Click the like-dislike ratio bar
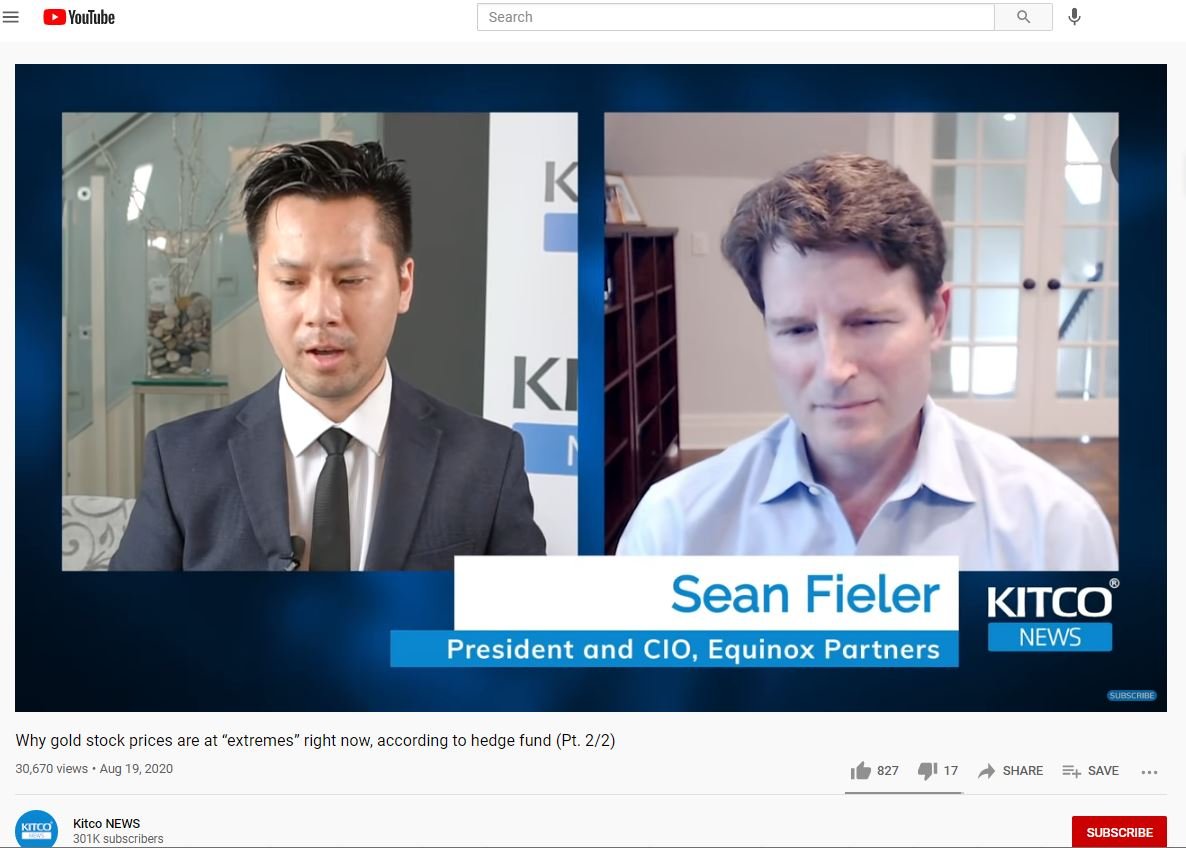The width and height of the screenshot is (1186, 848). [x=904, y=793]
